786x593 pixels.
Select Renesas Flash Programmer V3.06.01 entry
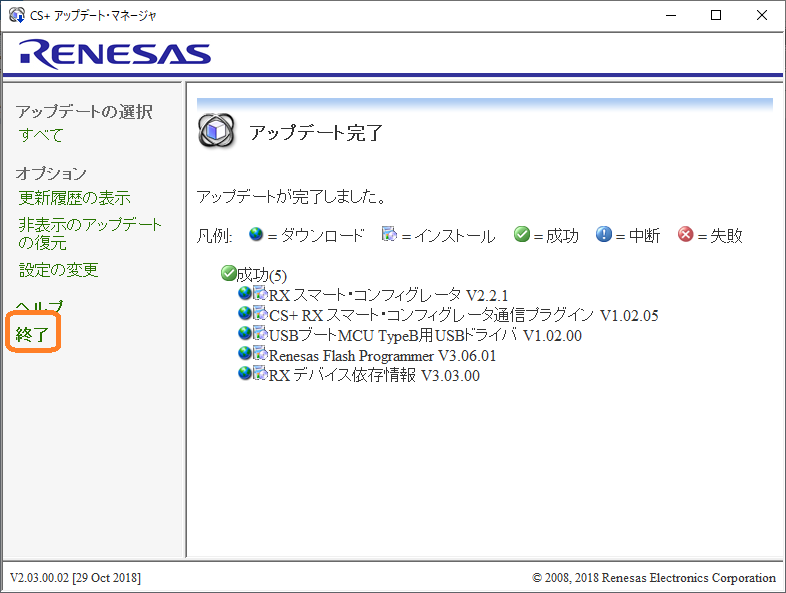(382, 355)
